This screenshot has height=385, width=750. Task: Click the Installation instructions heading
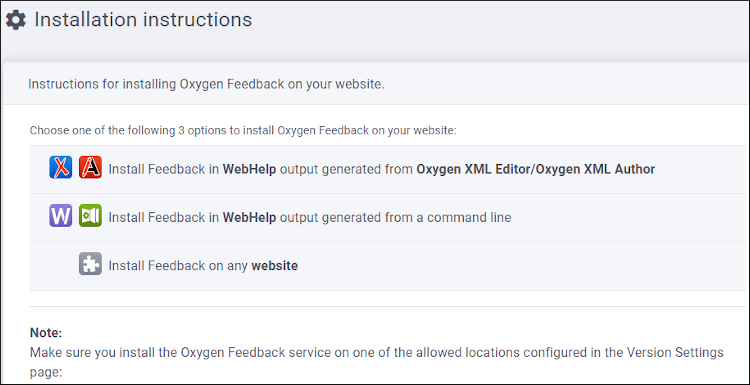coord(143,20)
